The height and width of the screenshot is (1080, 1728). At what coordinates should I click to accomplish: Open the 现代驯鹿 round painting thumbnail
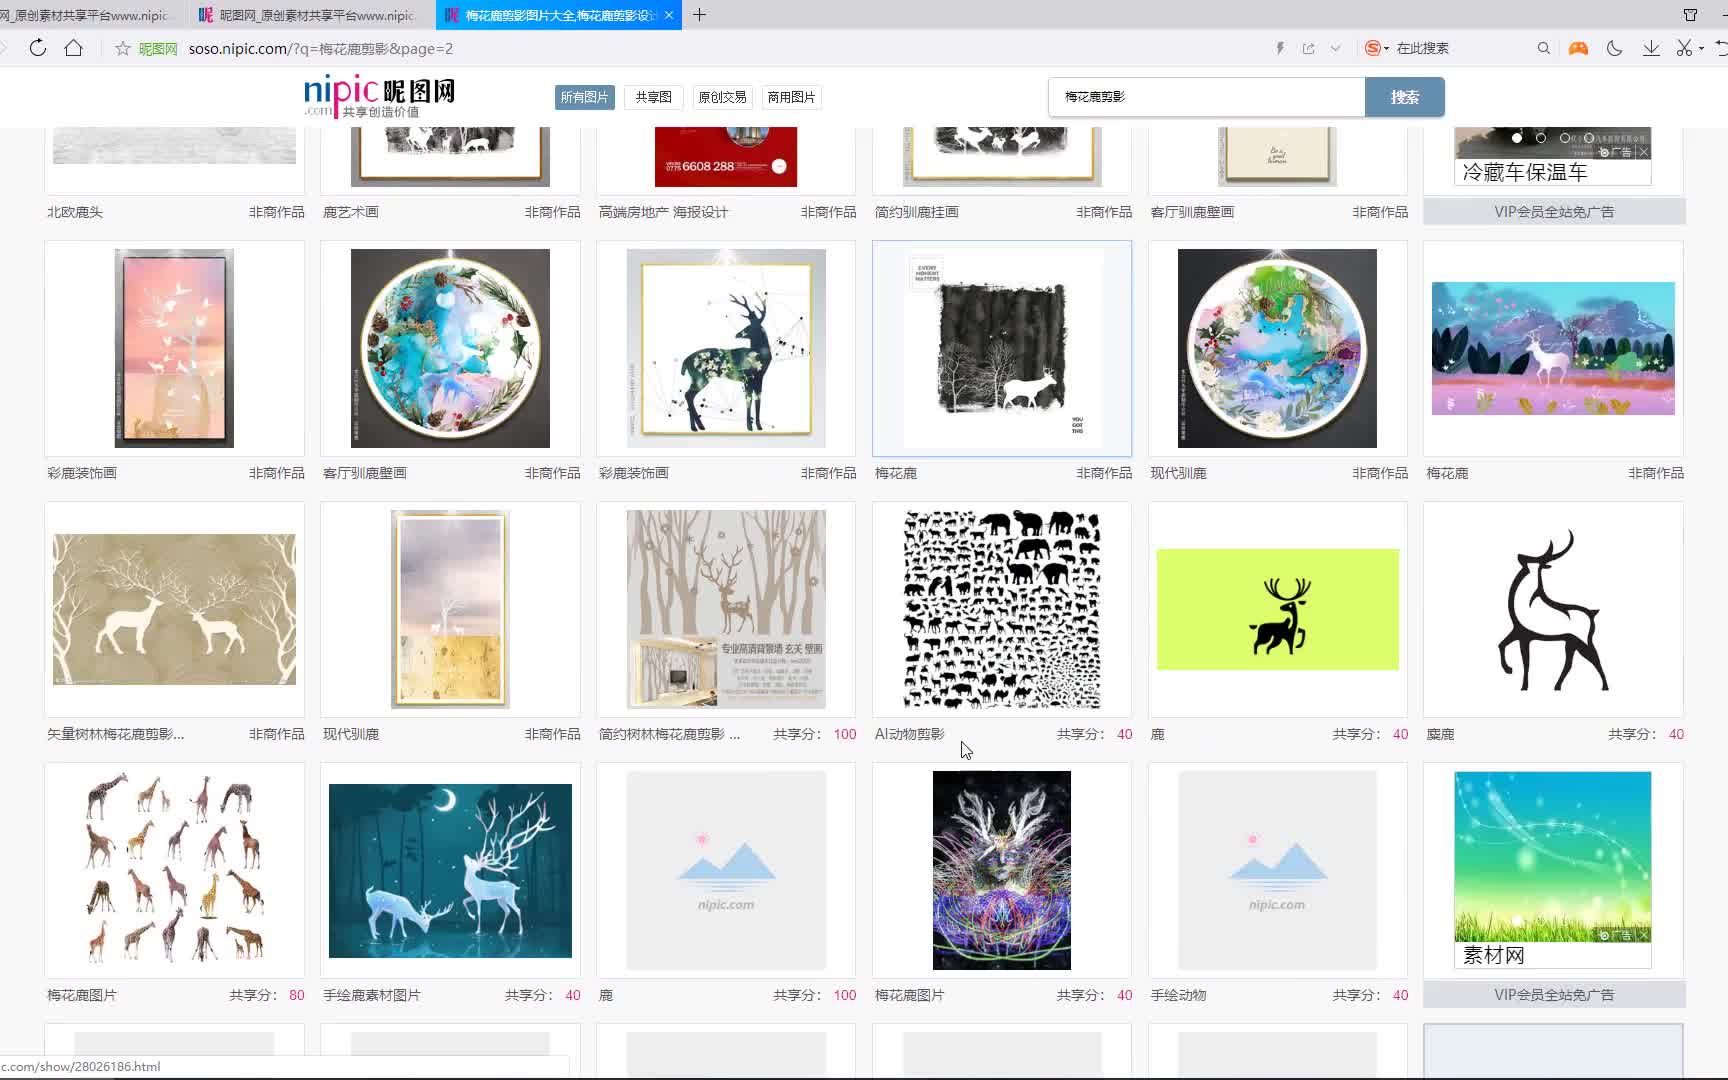click(x=1277, y=348)
